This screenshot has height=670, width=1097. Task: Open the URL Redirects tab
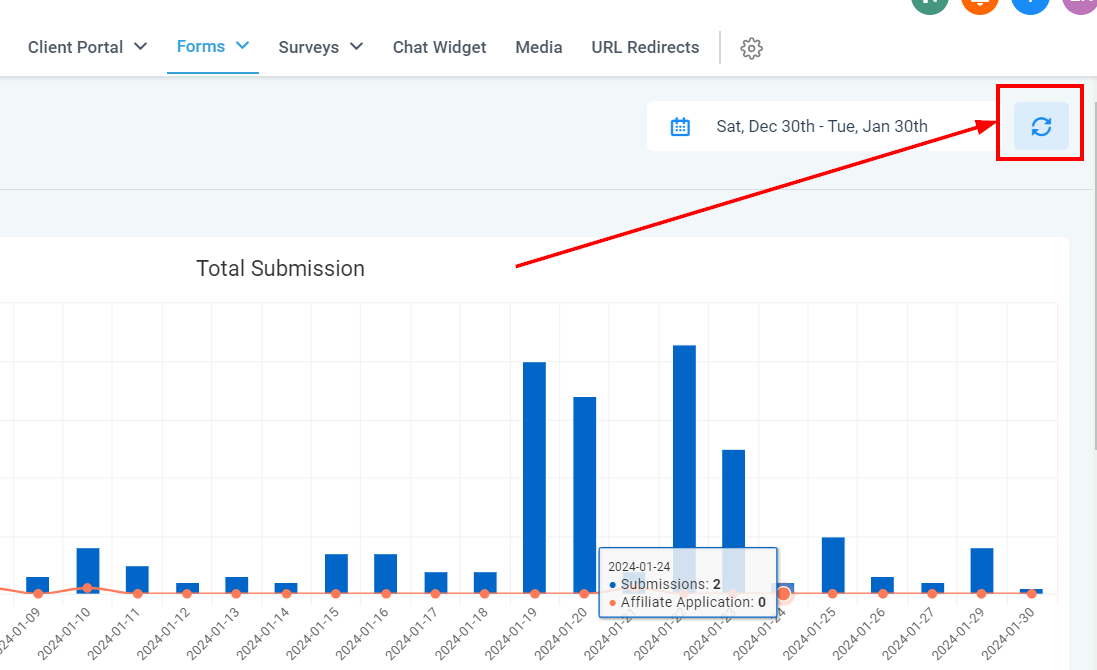(645, 47)
